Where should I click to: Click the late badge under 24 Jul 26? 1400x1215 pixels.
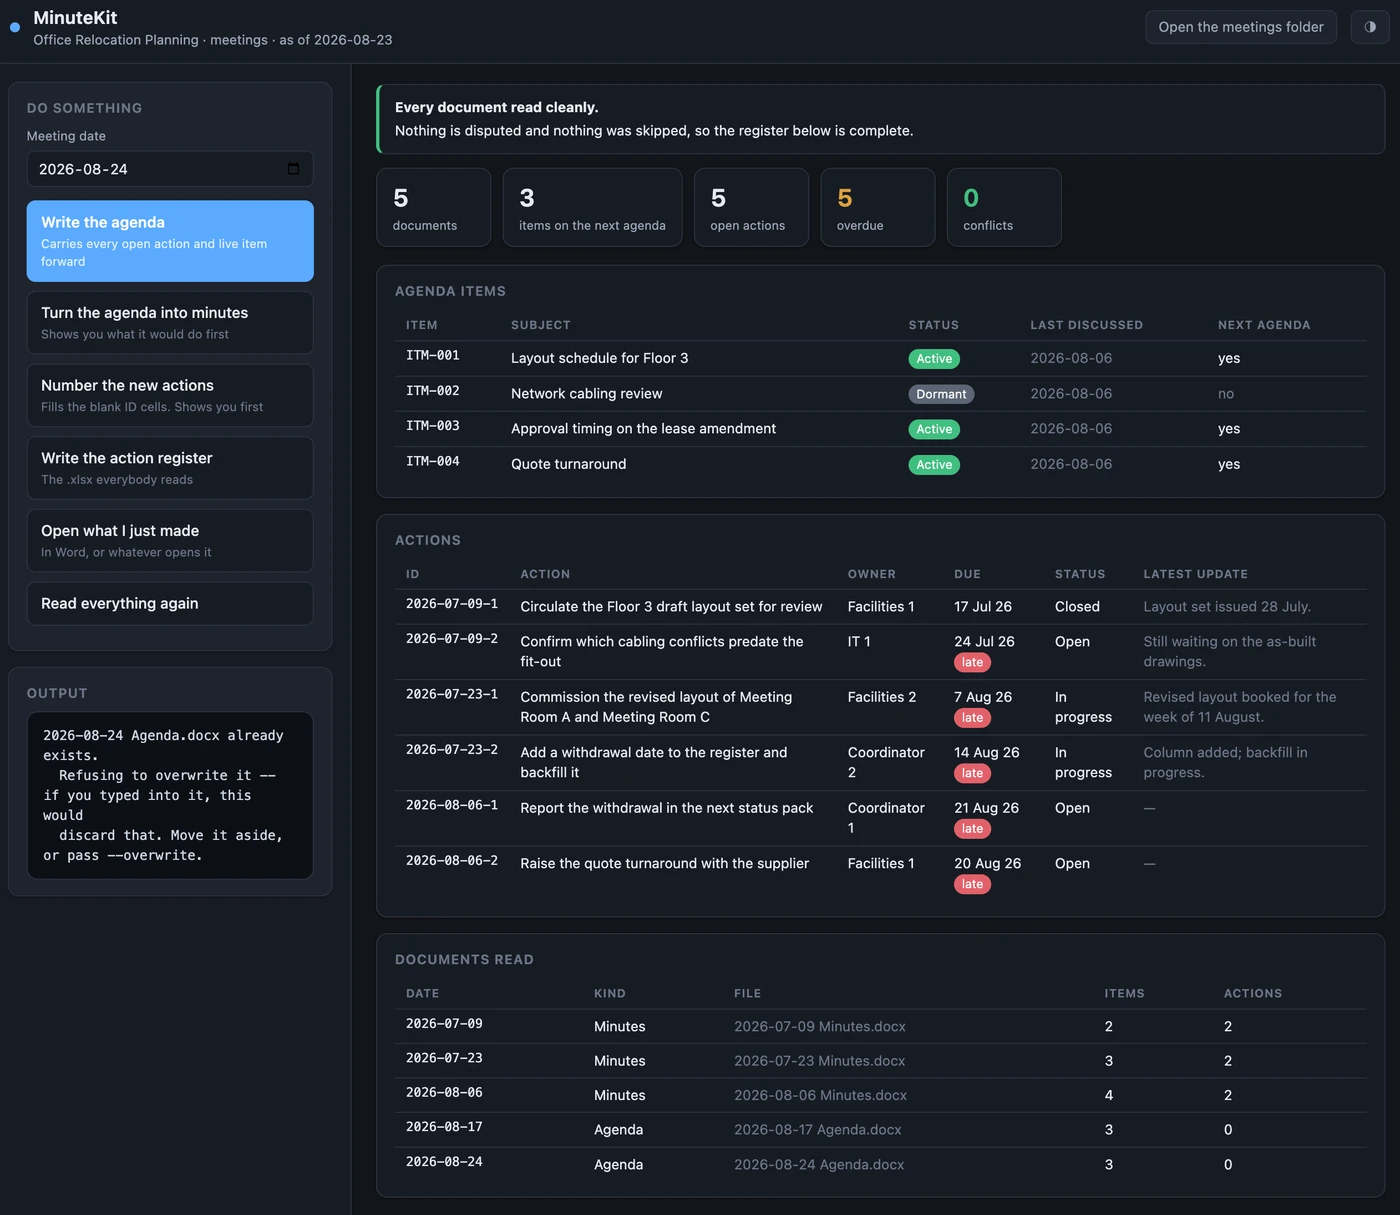pyautogui.click(x=972, y=663)
